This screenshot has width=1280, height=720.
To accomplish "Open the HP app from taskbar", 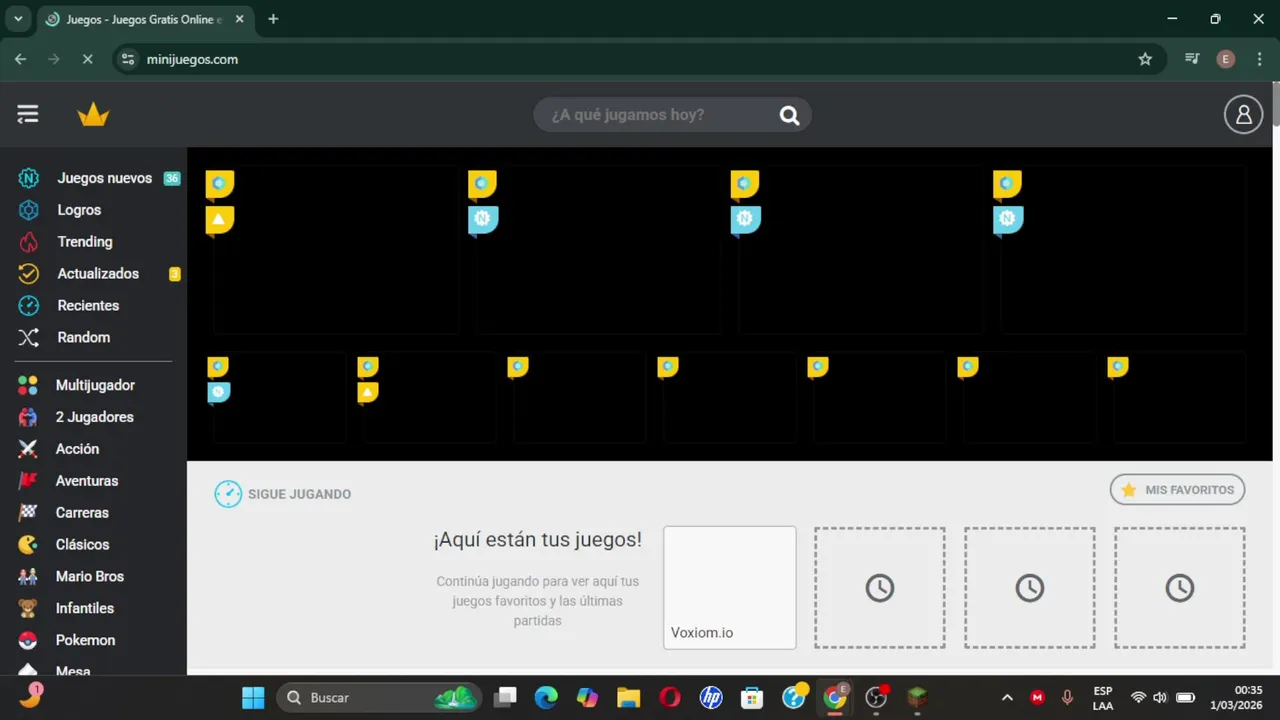I will (x=711, y=697).
